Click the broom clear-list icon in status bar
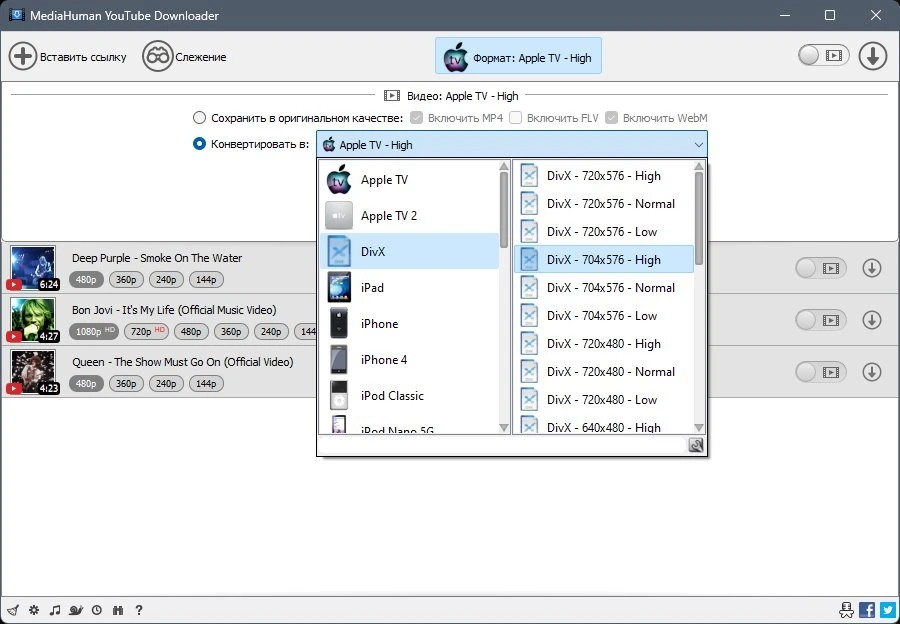The width and height of the screenshot is (900, 624). 13,610
